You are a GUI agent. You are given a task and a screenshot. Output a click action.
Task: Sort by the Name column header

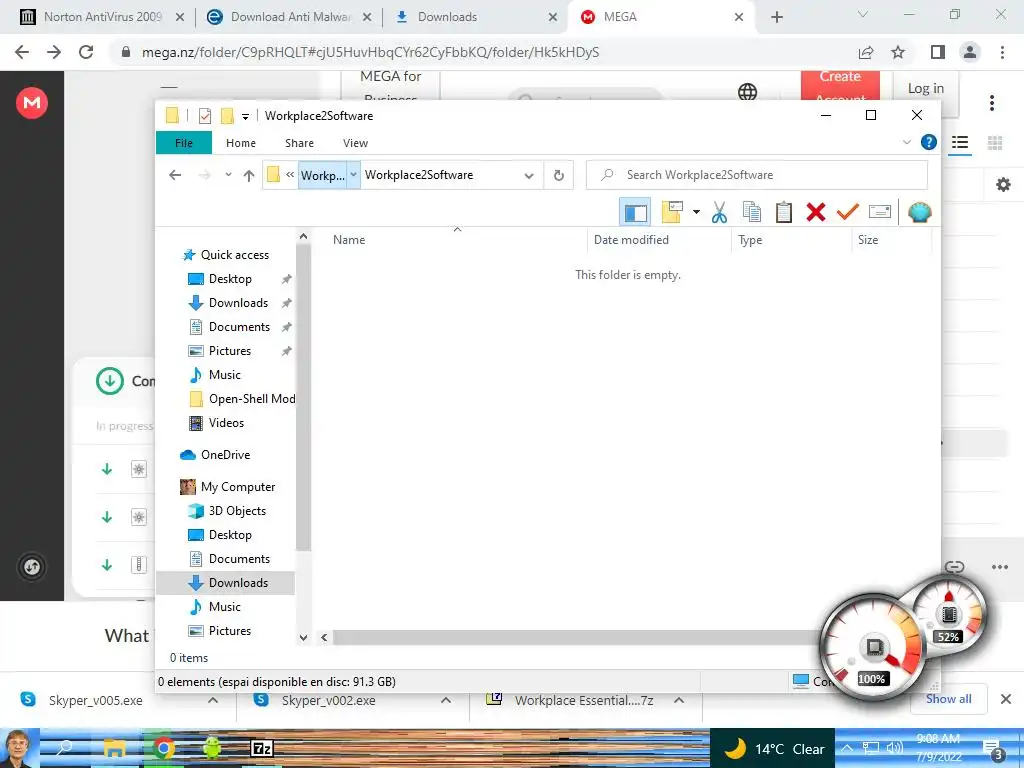(x=349, y=240)
